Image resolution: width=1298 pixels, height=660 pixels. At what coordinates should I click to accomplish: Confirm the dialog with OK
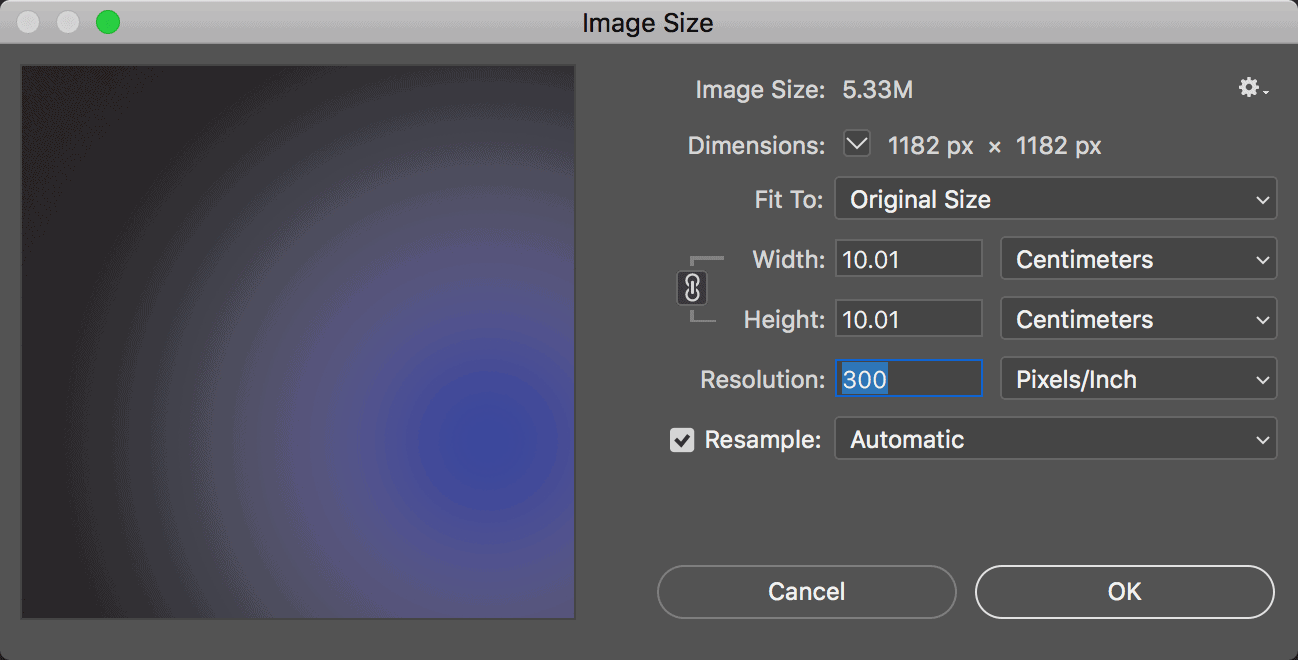1124,592
